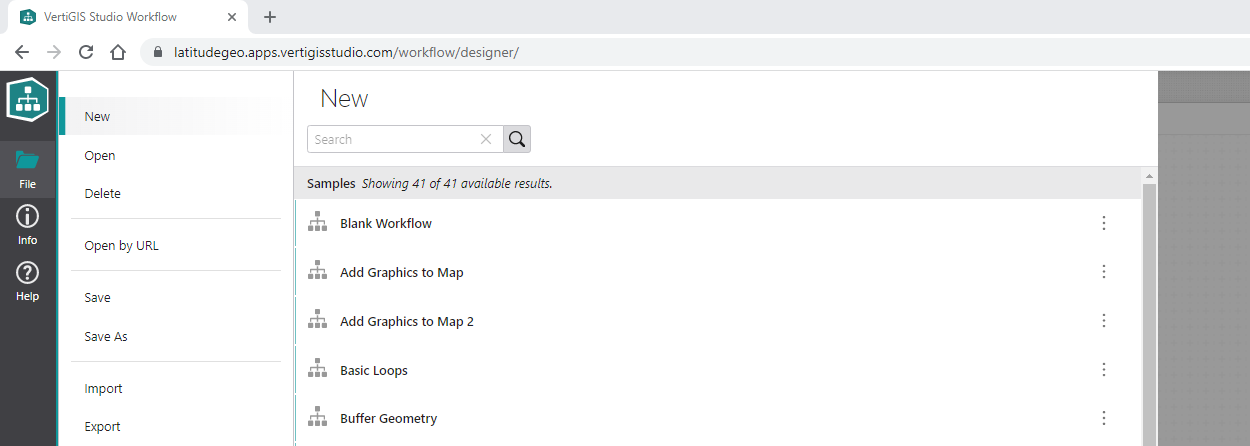The width and height of the screenshot is (1250, 446).
Task: Select the Import menu entry
Action: tap(104, 389)
